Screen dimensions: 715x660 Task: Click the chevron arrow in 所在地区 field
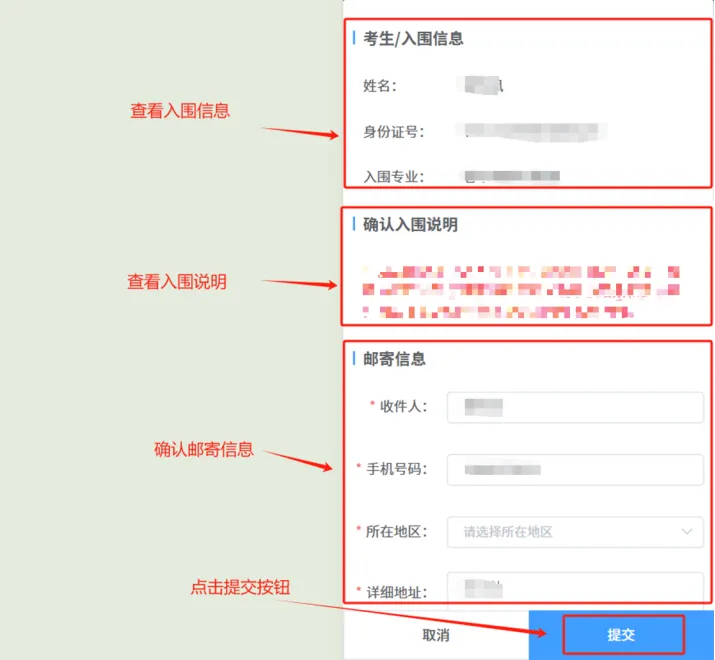pos(687,532)
